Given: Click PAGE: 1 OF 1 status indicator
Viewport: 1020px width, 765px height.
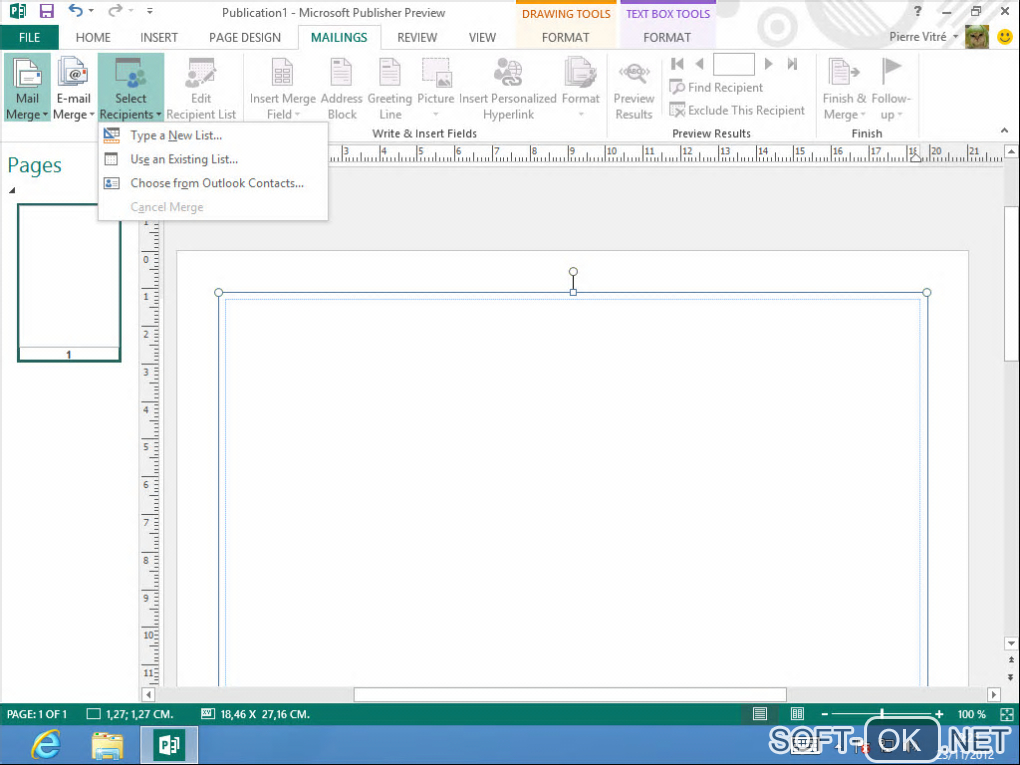Looking at the screenshot, I should (37, 714).
